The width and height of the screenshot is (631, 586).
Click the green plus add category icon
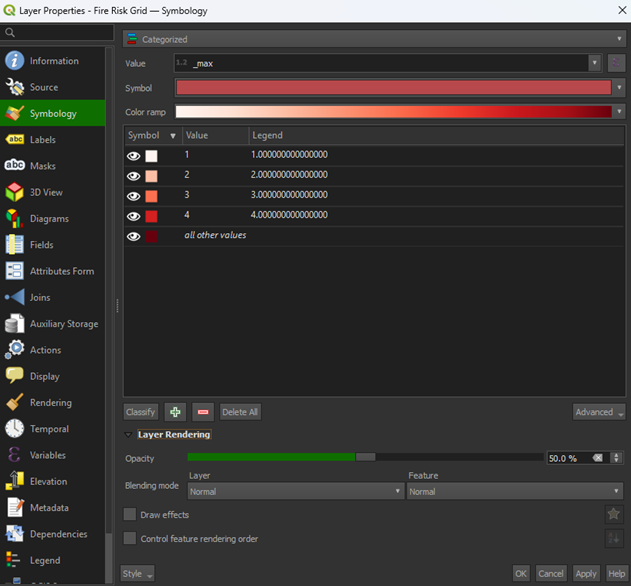pyautogui.click(x=176, y=412)
